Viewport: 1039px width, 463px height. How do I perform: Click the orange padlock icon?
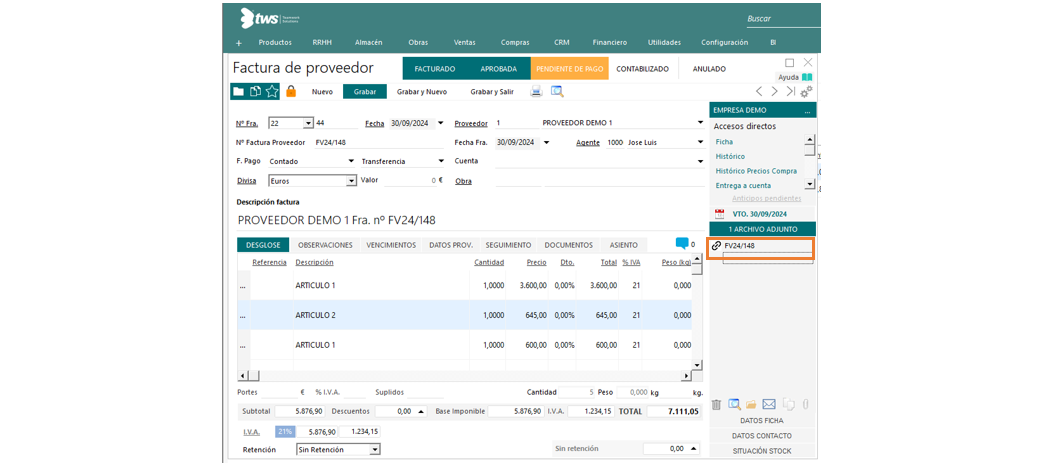point(291,91)
